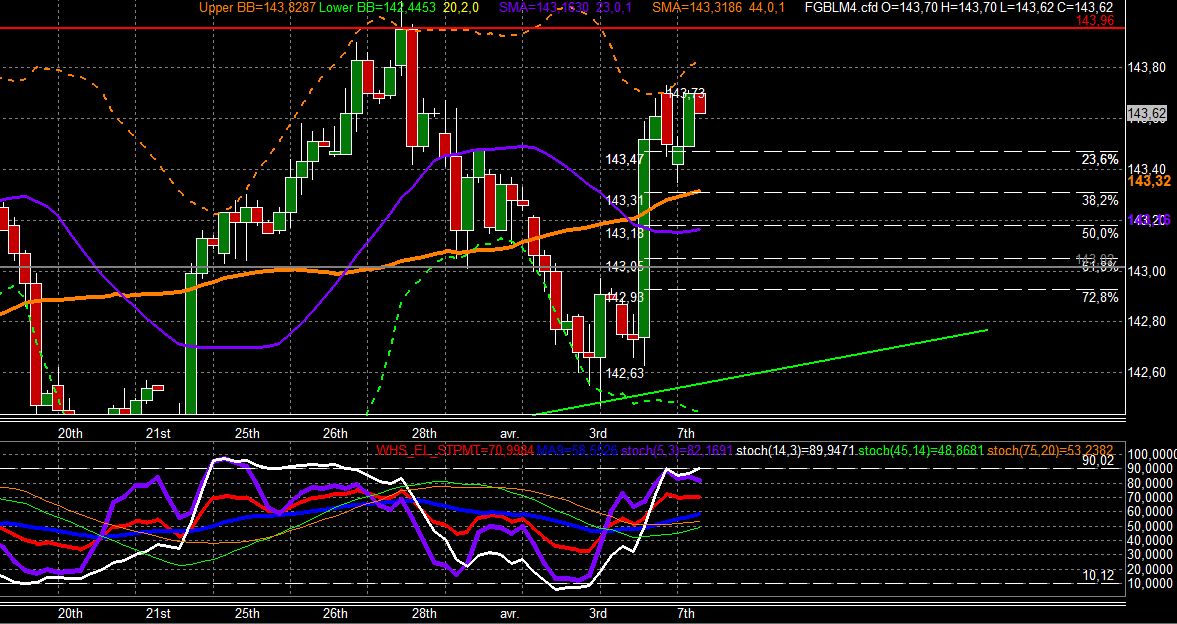Select the green ascending trendline
The height and width of the screenshot is (624, 1177).
pyautogui.click(x=758, y=372)
